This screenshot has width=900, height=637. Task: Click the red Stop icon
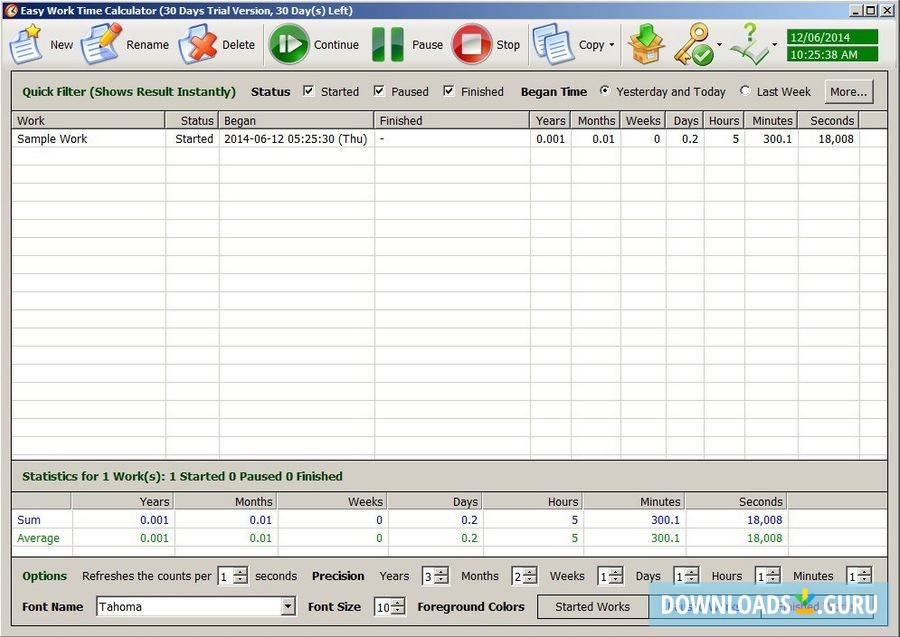tap(471, 44)
